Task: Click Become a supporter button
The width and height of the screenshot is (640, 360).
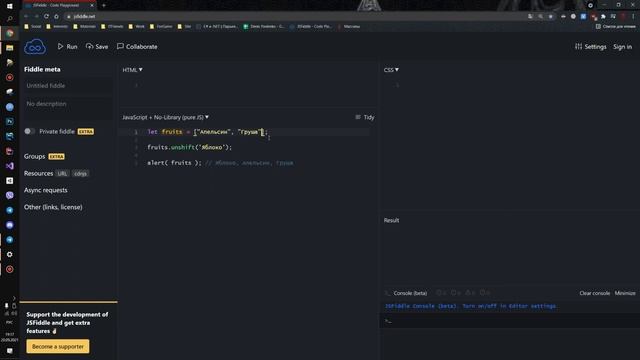Action: point(58,347)
